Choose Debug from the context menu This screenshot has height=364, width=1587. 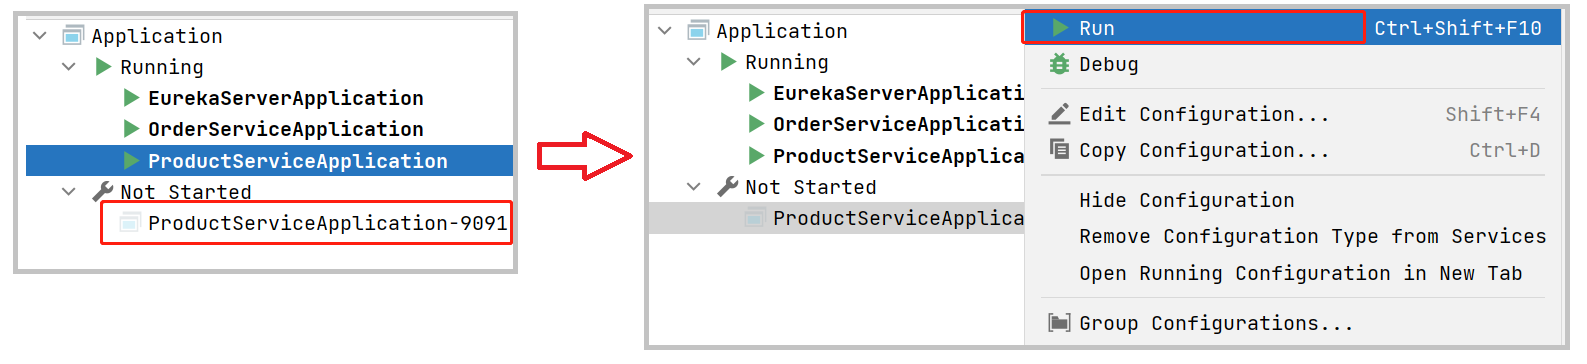pos(1292,64)
